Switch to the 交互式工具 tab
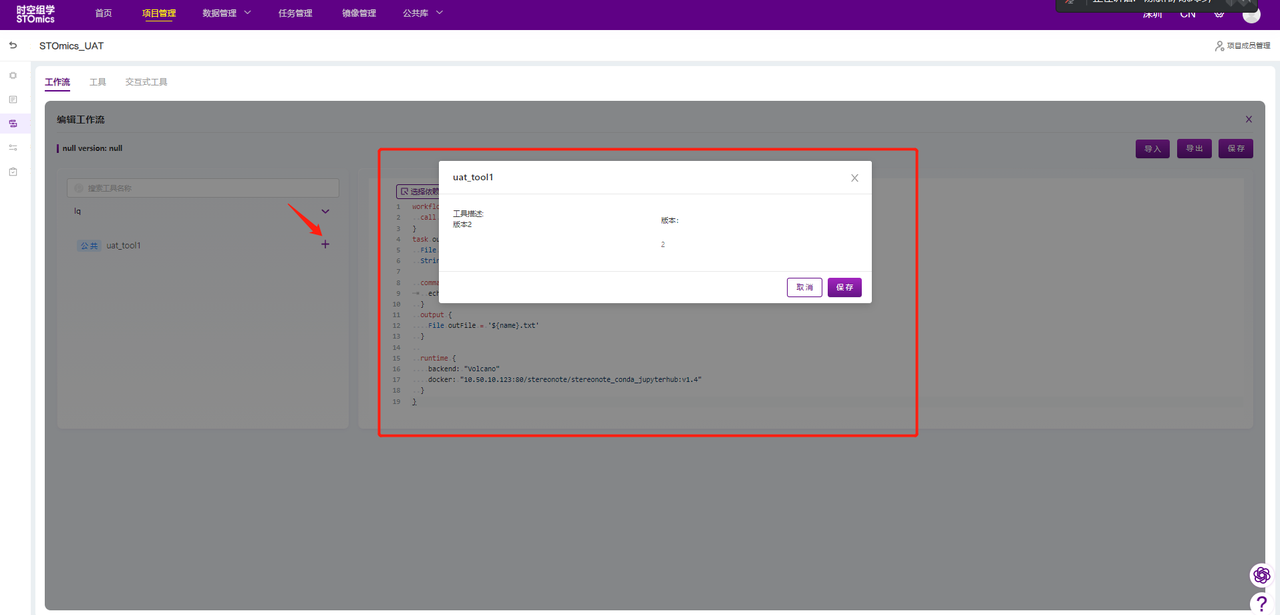 tap(146, 82)
